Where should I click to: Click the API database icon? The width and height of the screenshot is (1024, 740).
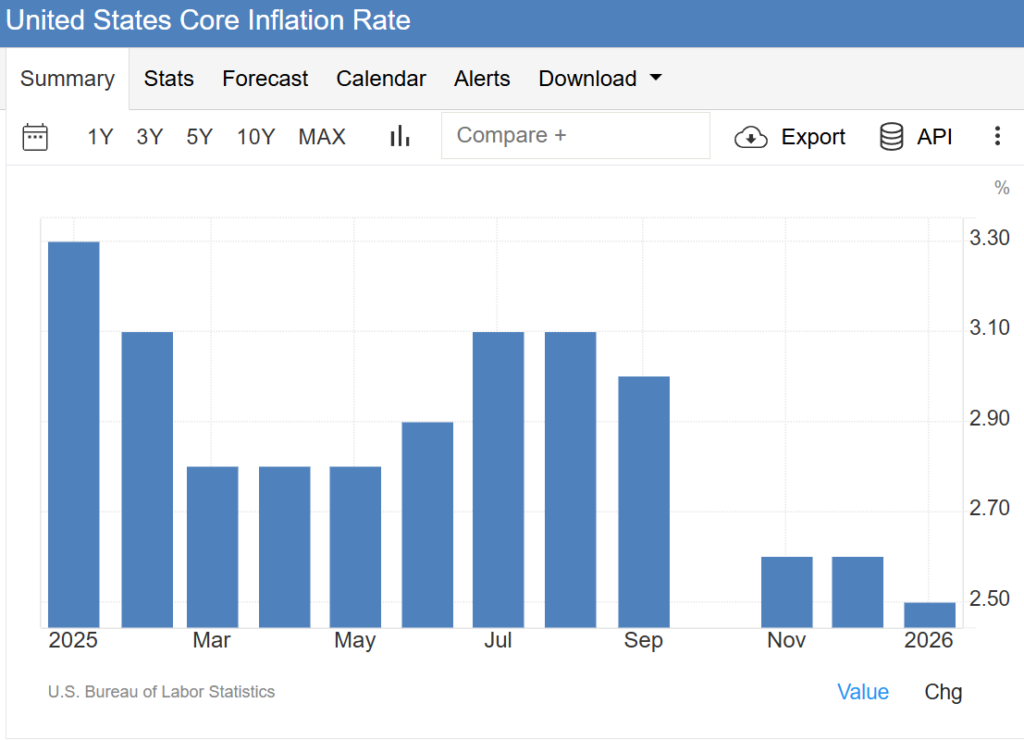[x=891, y=137]
